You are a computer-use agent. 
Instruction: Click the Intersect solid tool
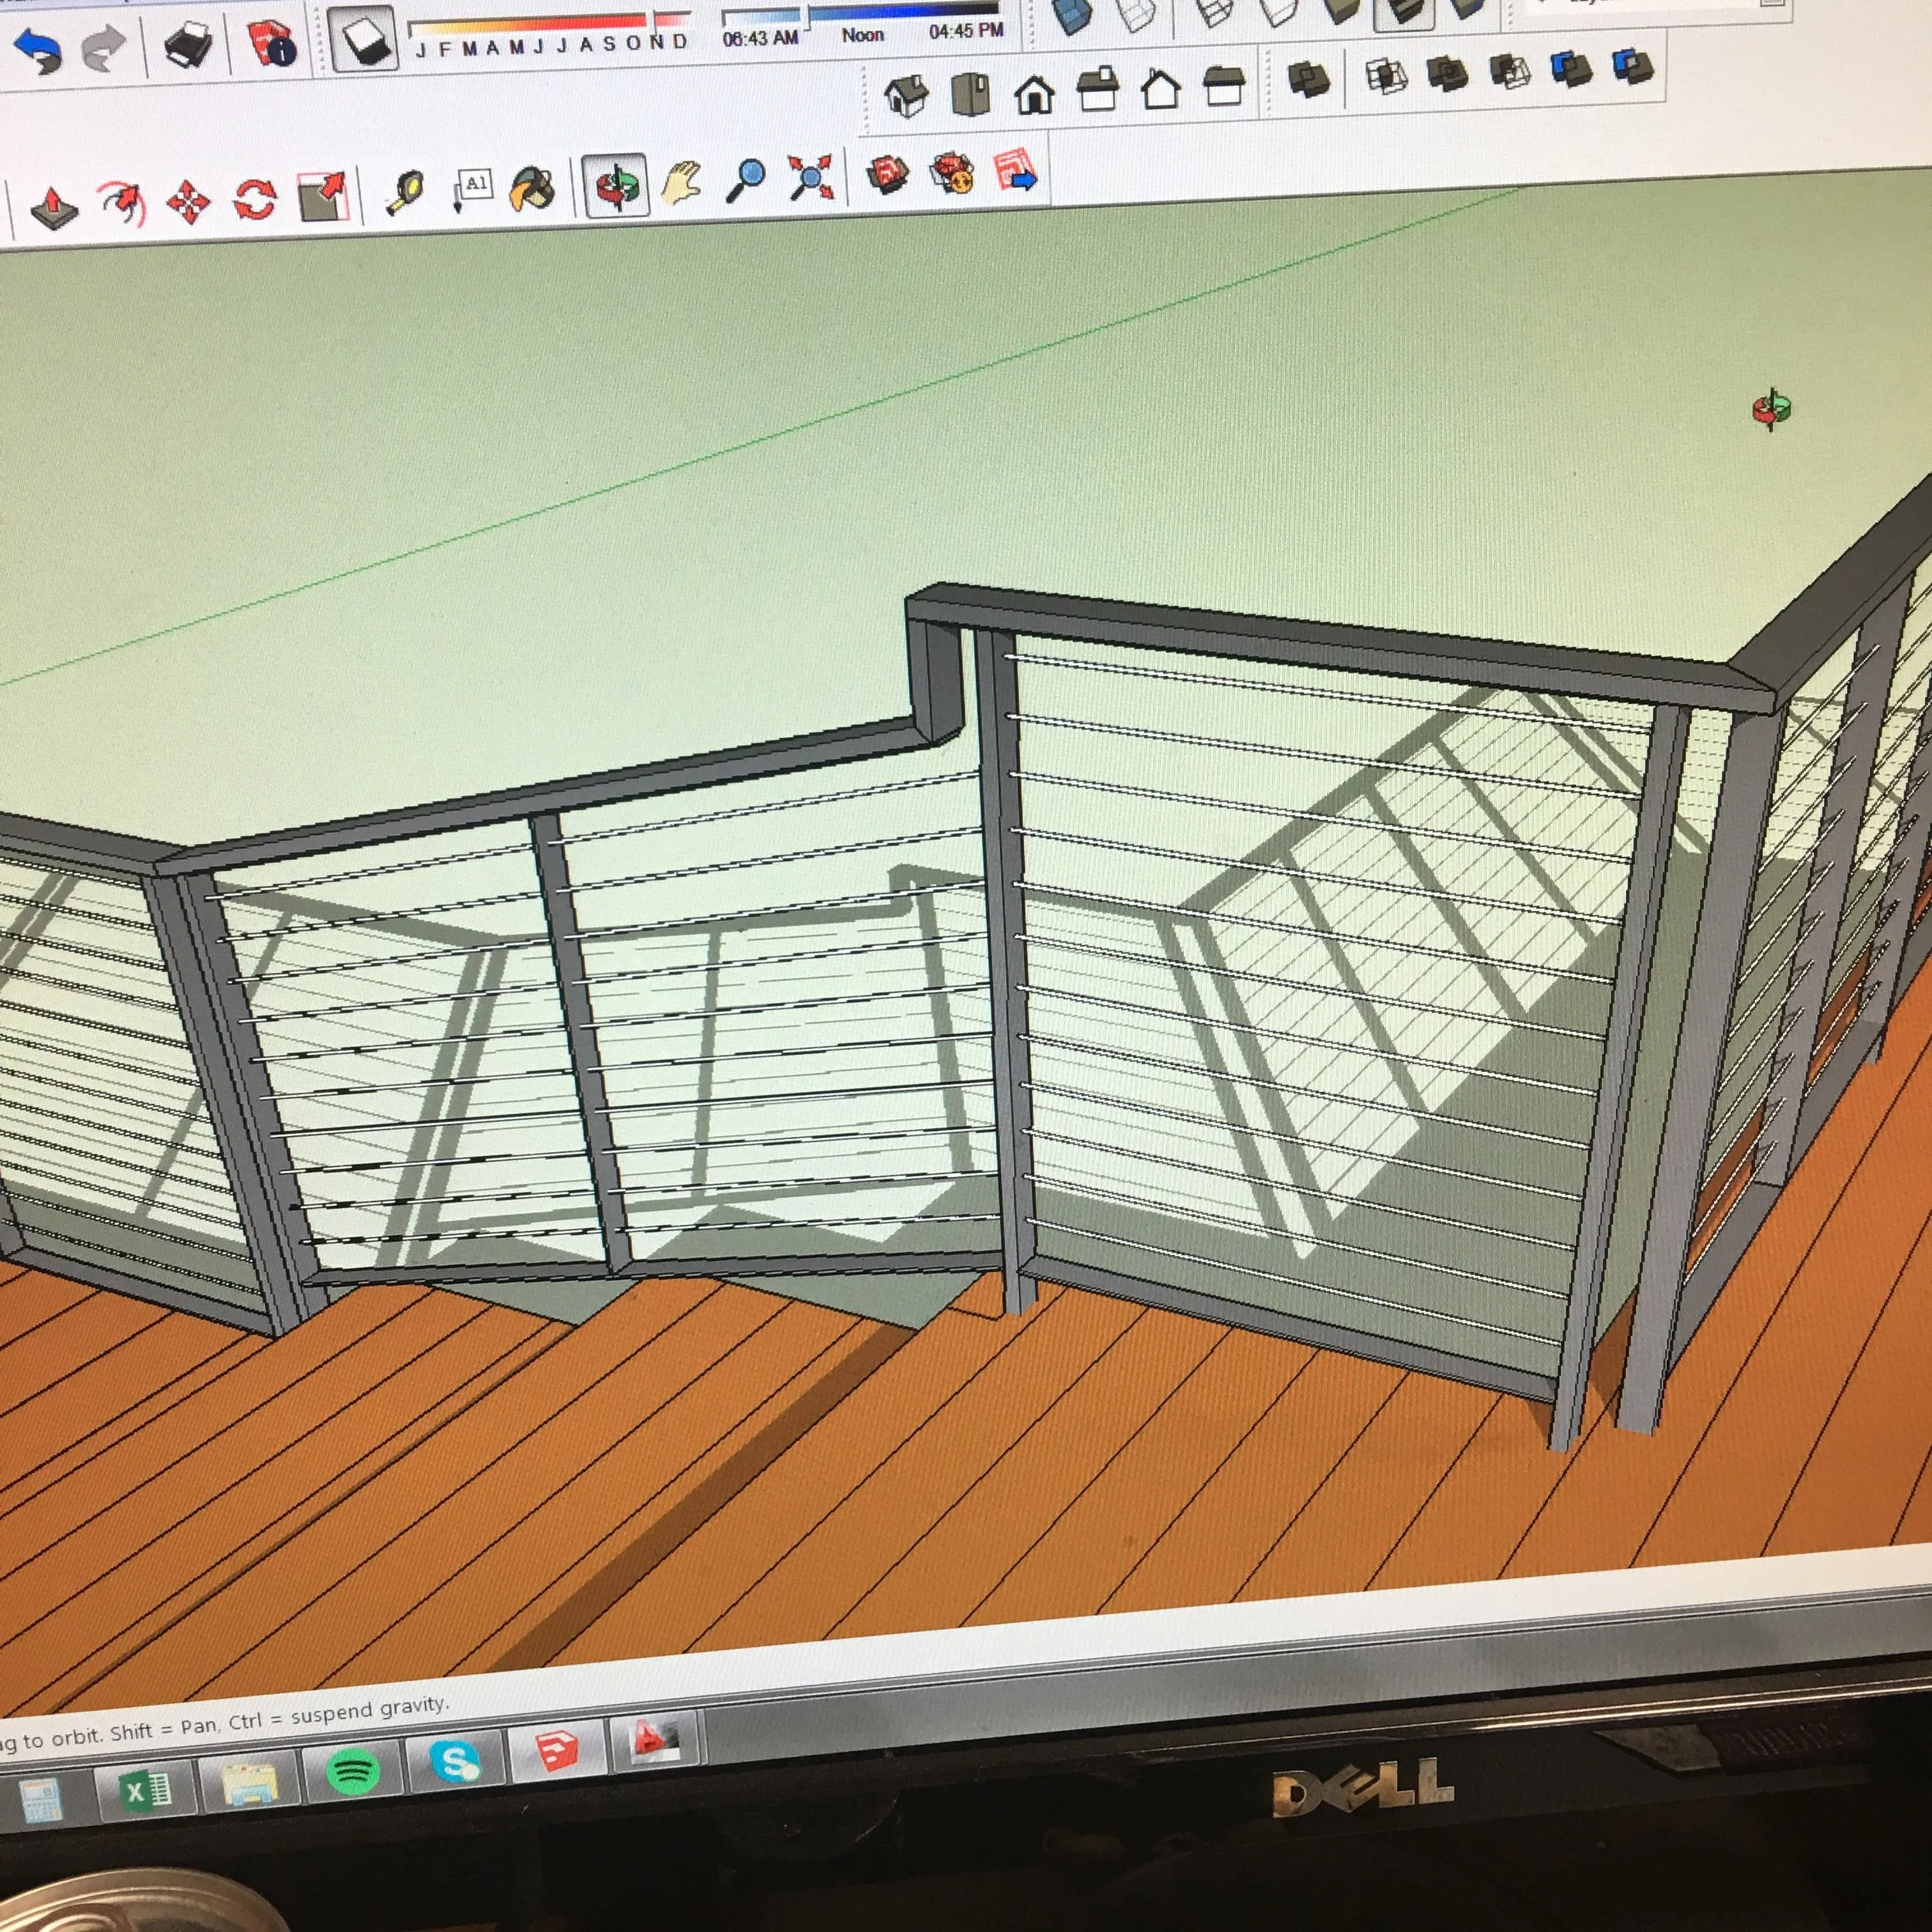pyautogui.click(x=1386, y=75)
